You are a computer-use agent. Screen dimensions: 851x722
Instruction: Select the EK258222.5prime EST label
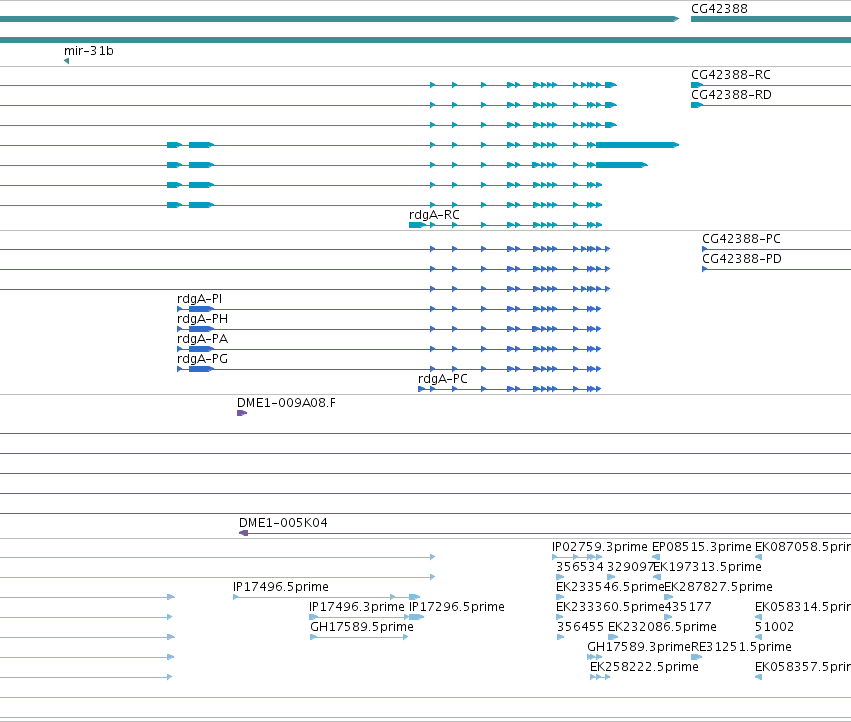point(644,667)
